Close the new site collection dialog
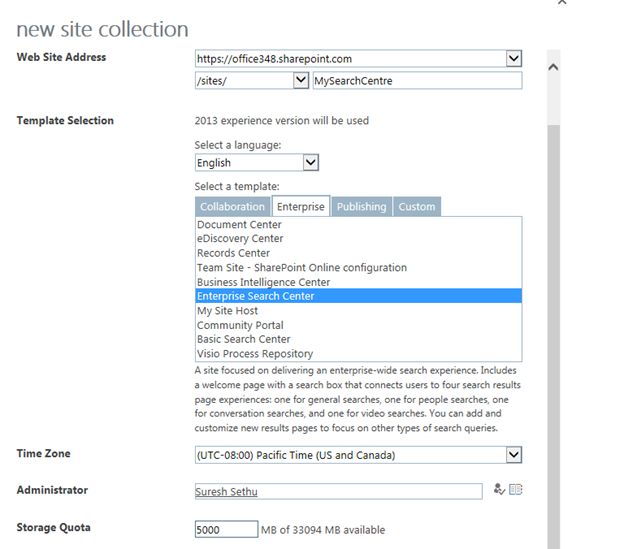The height and width of the screenshot is (549, 624). (562, 2)
